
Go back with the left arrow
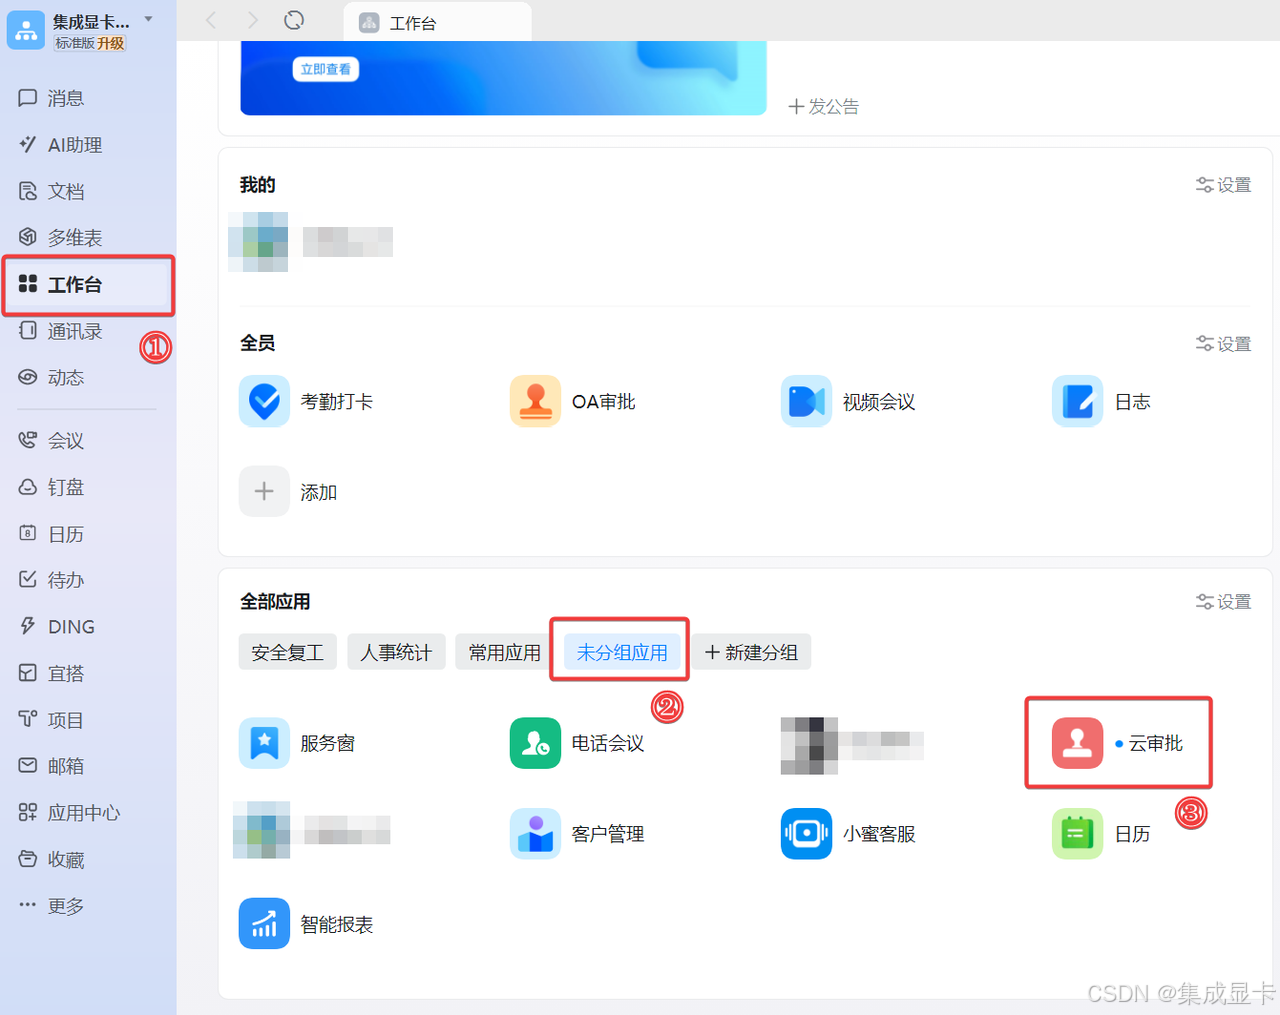(x=210, y=20)
